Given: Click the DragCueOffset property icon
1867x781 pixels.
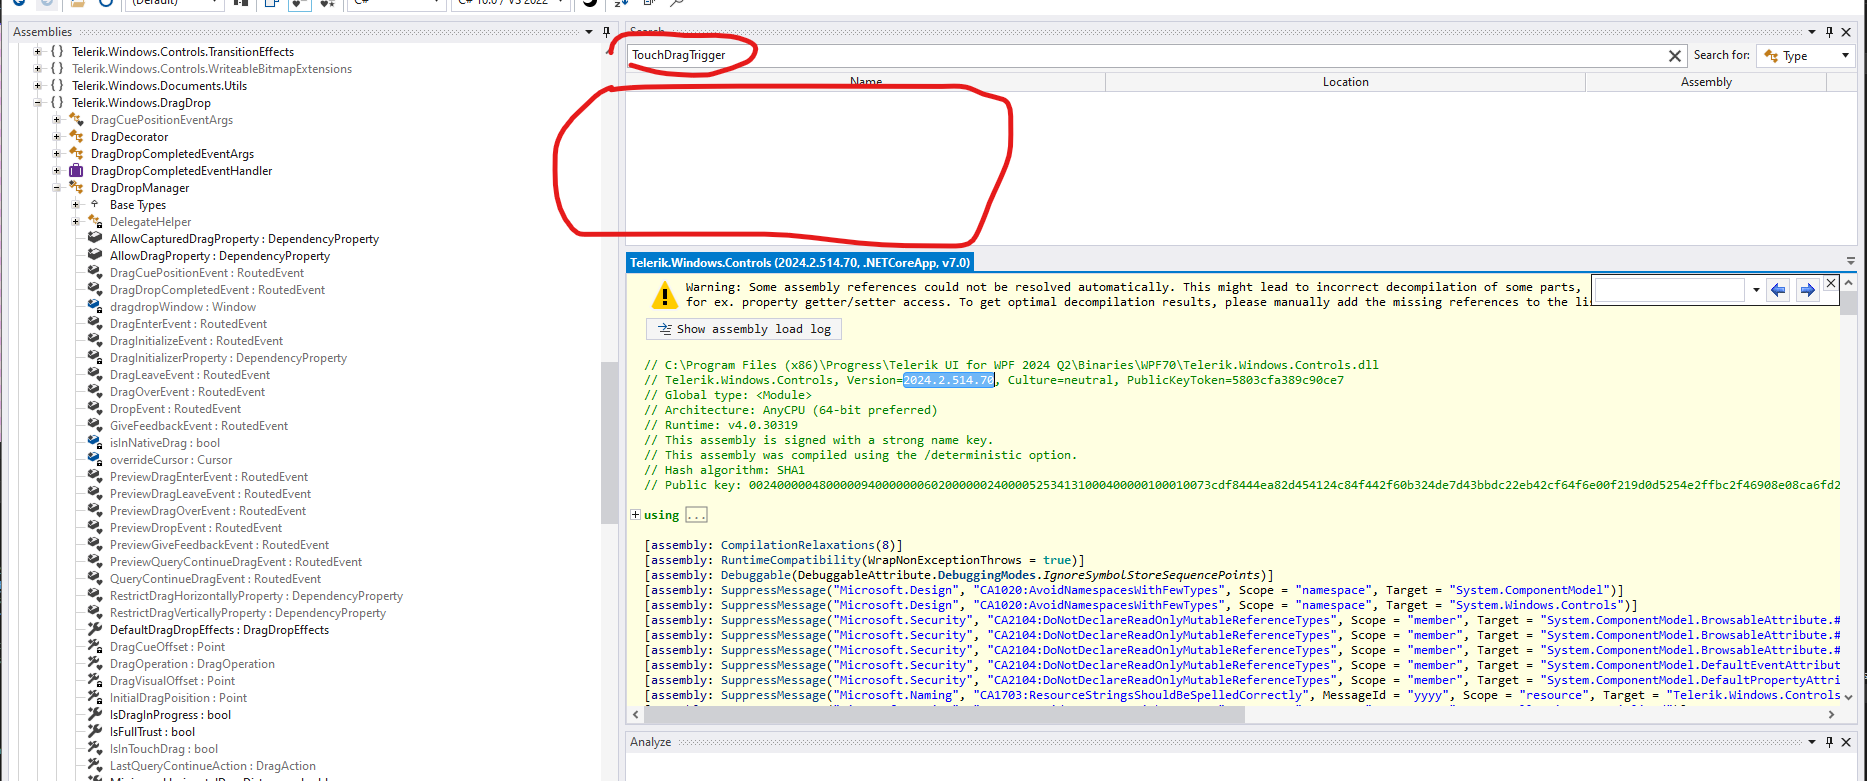Looking at the screenshot, I should coord(95,647).
